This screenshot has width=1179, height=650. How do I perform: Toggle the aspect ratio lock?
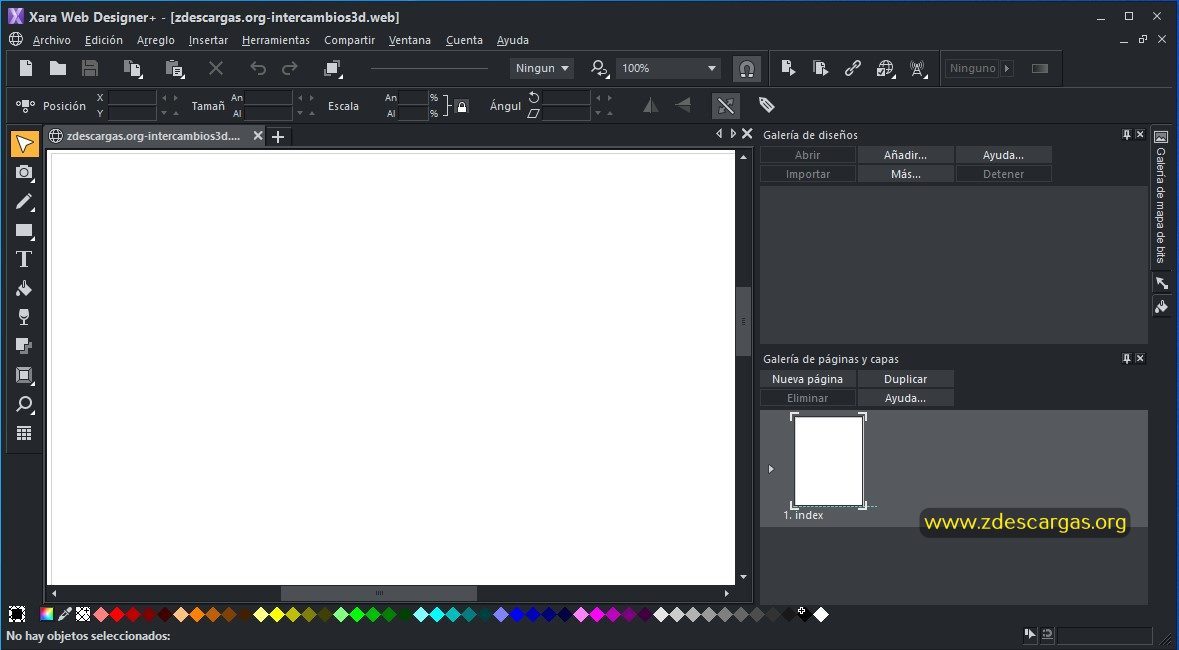(462, 106)
